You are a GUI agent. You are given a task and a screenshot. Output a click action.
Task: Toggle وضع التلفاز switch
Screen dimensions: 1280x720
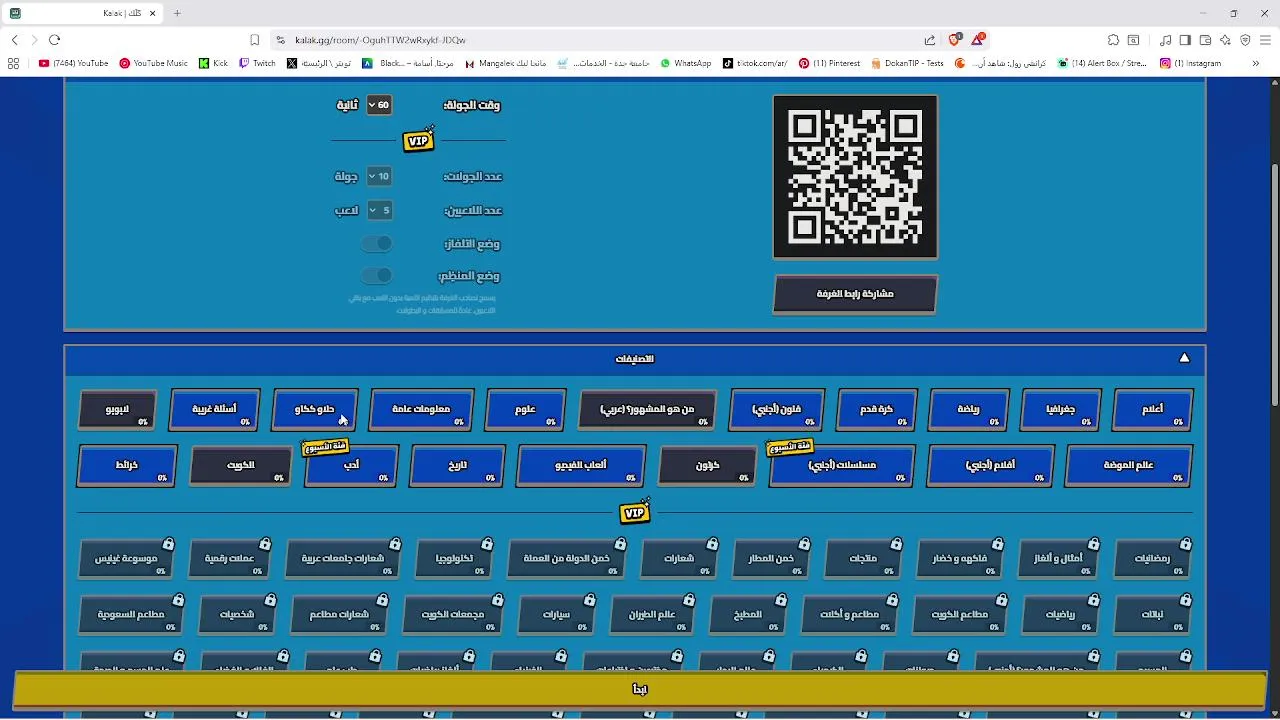click(x=377, y=244)
